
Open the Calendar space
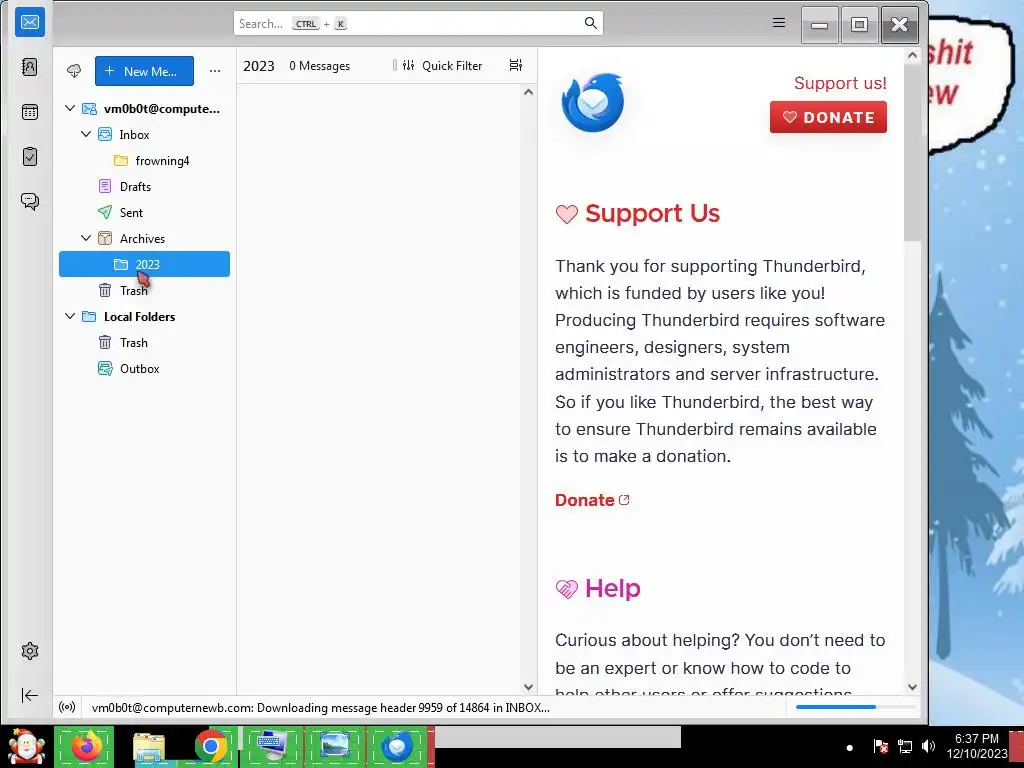point(30,112)
